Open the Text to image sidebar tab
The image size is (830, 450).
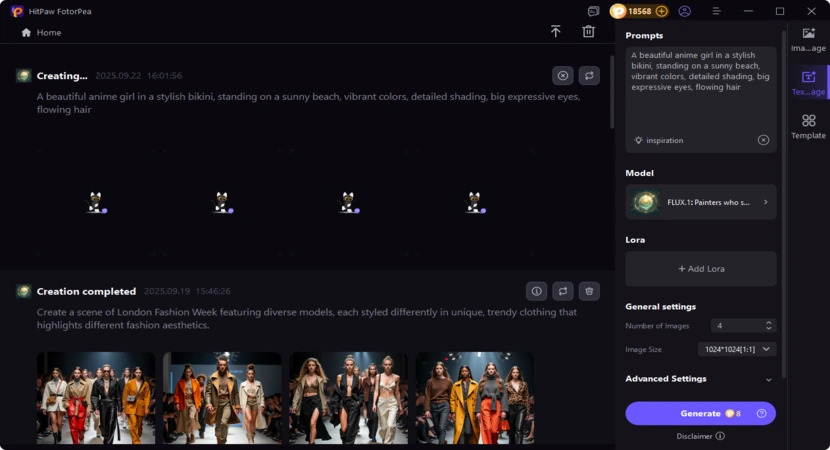808,83
